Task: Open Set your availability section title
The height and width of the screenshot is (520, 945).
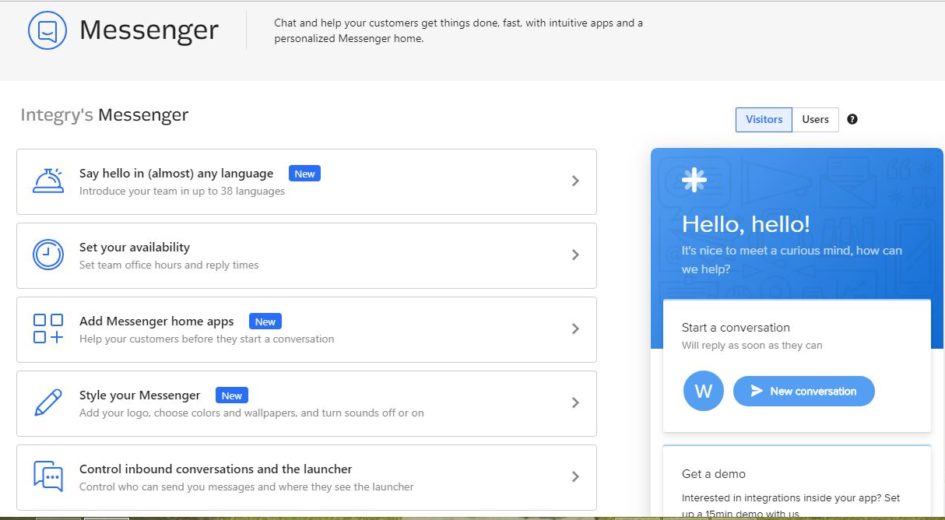Action: coord(134,247)
